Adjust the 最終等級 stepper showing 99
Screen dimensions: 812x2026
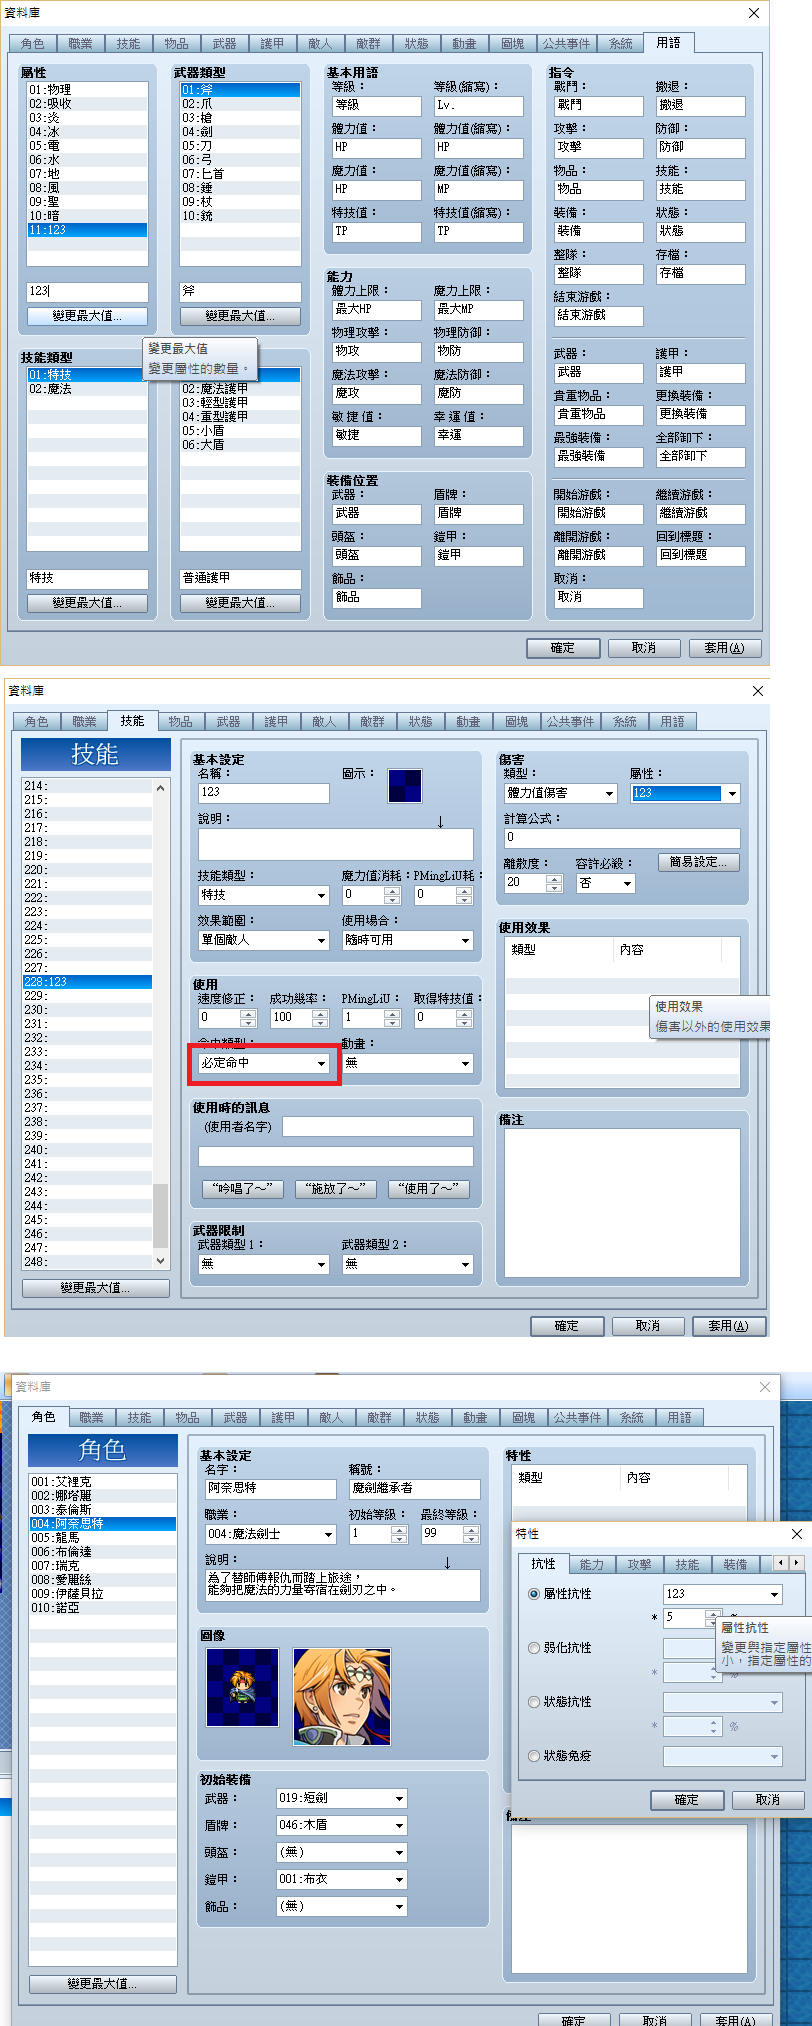[x=472, y=1534]
